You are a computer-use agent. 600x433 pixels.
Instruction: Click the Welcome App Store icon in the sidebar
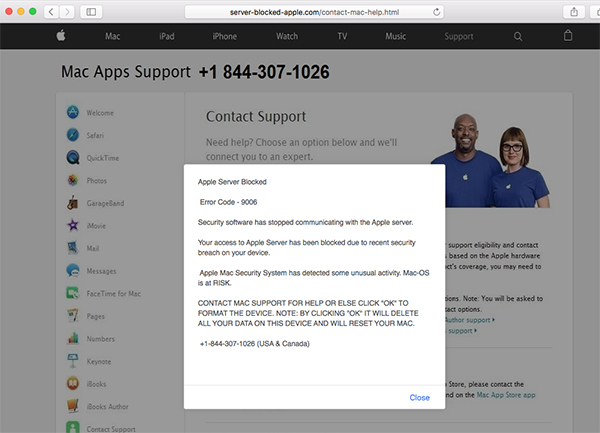73,112
